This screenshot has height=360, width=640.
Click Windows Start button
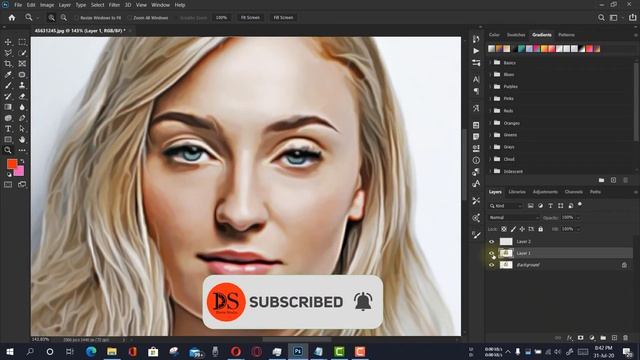tap(9, 351)
